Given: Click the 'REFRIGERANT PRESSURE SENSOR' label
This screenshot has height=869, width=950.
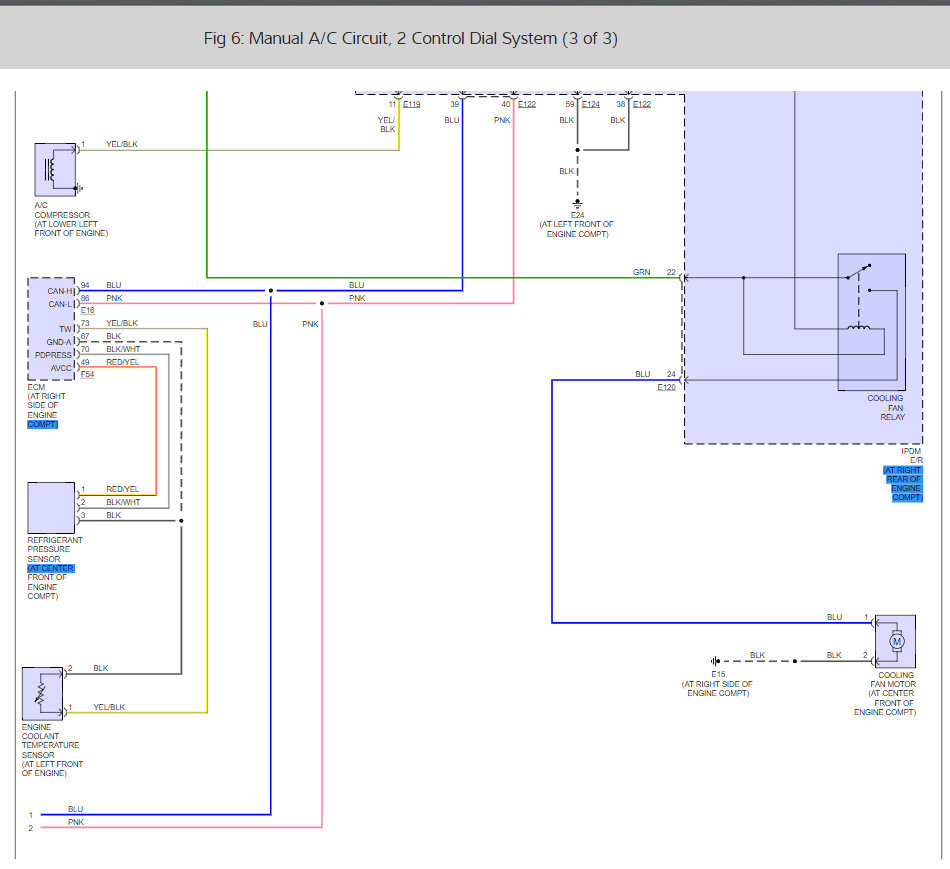Looking at the screenshot, I should (55, 550).
